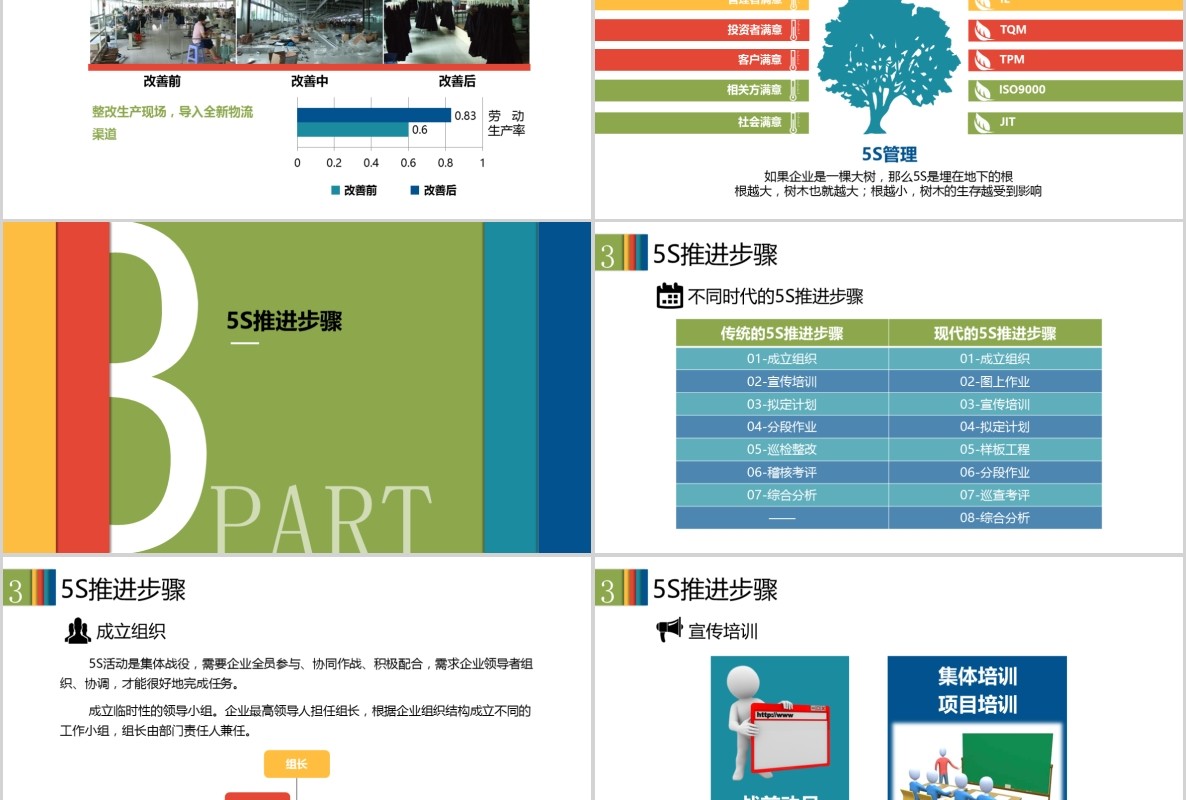Click the 改善前 factory photo

coord(163,32)
